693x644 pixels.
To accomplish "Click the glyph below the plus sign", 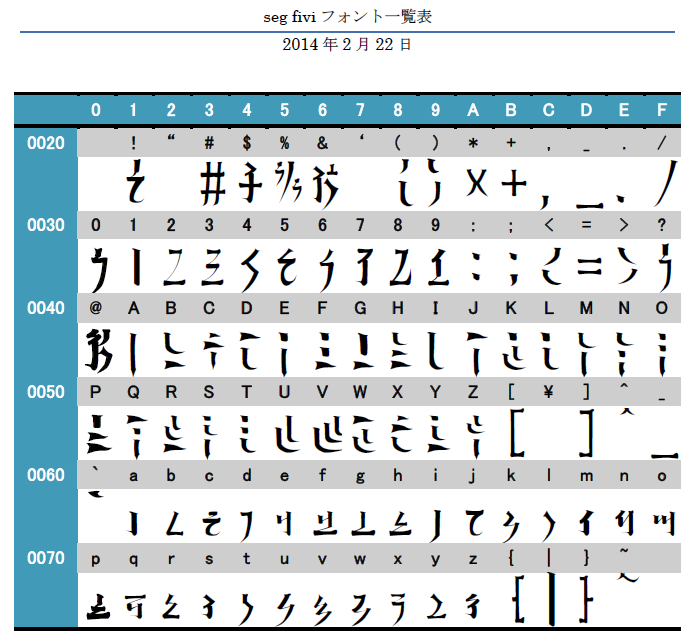I will coord(514,183).
